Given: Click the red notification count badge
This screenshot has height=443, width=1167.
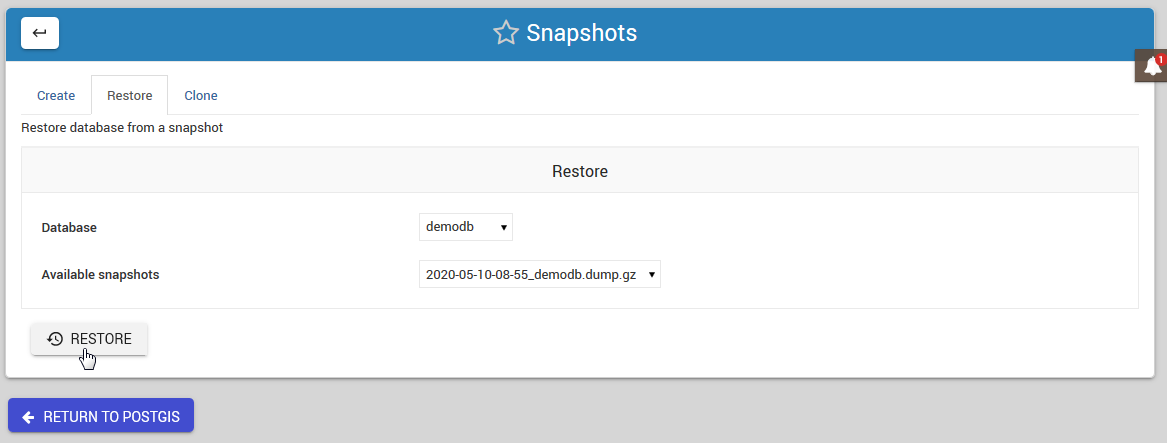Looking at the screenshot, I should 1161,59.
